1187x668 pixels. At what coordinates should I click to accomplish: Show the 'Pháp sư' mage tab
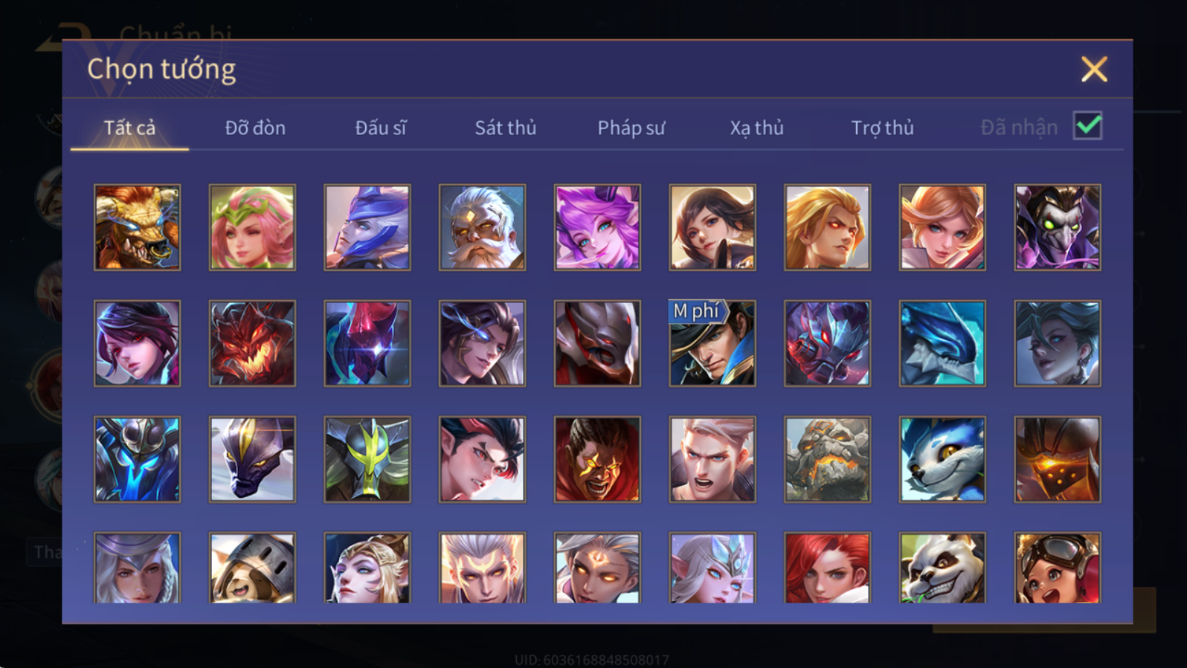pyautogui.click(x=631, y=127)
